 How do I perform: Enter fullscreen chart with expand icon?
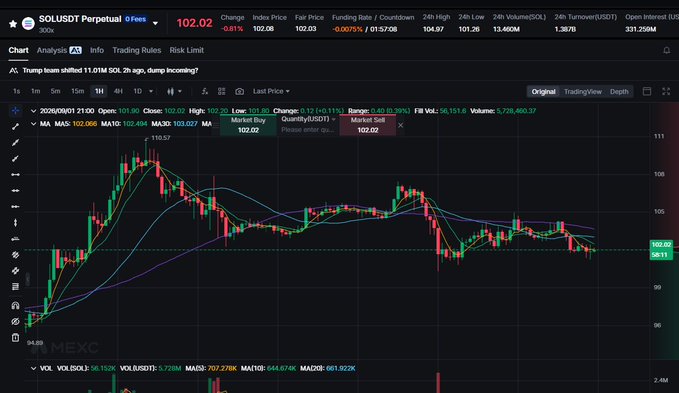coord(666,91)
